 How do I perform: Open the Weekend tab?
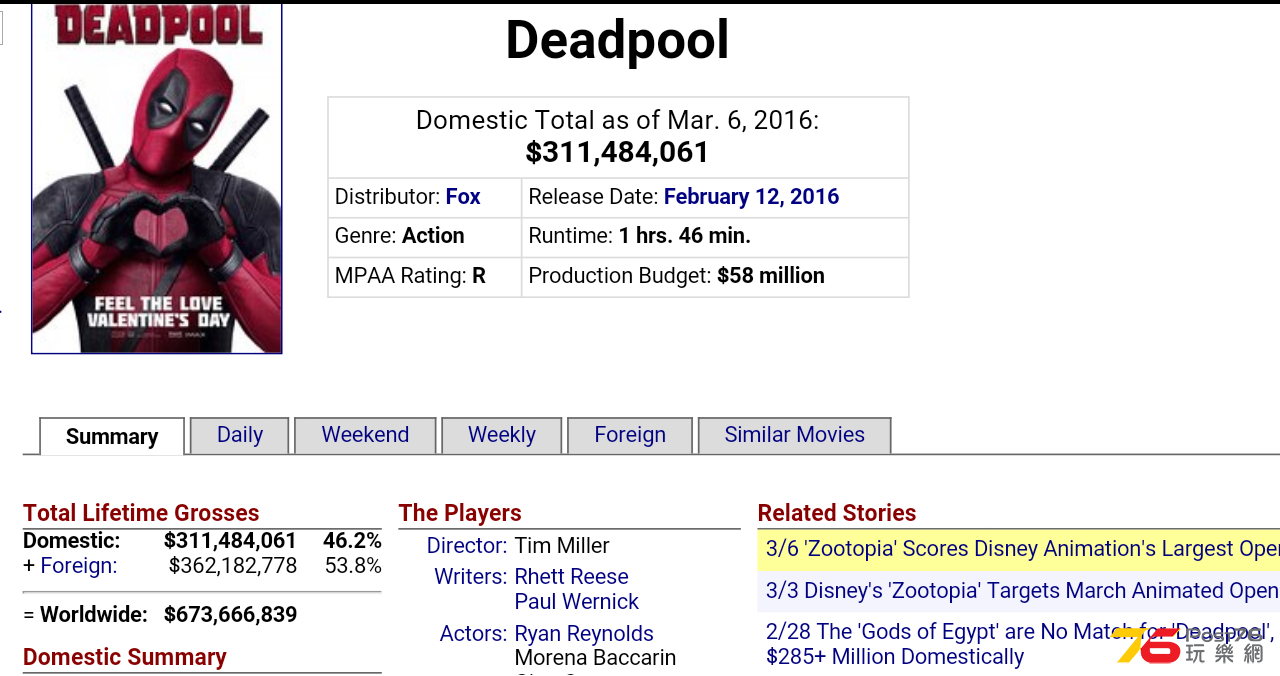coord(365,435)
